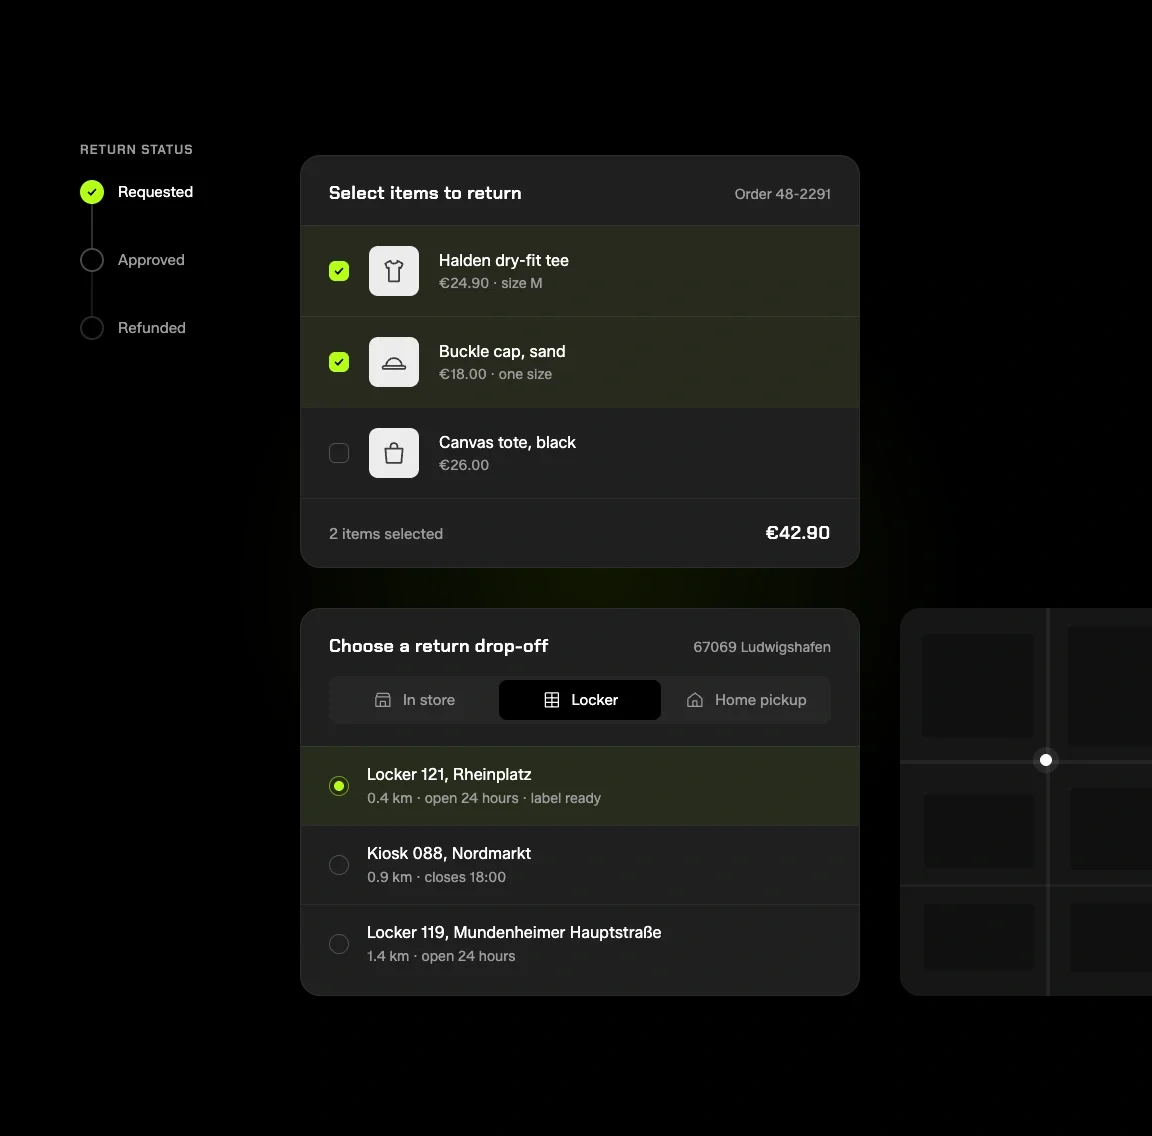Image resolution: width=1152 pixels, height=1136 pixels.
Task: Click the Approved step circle
Action: 92,260
